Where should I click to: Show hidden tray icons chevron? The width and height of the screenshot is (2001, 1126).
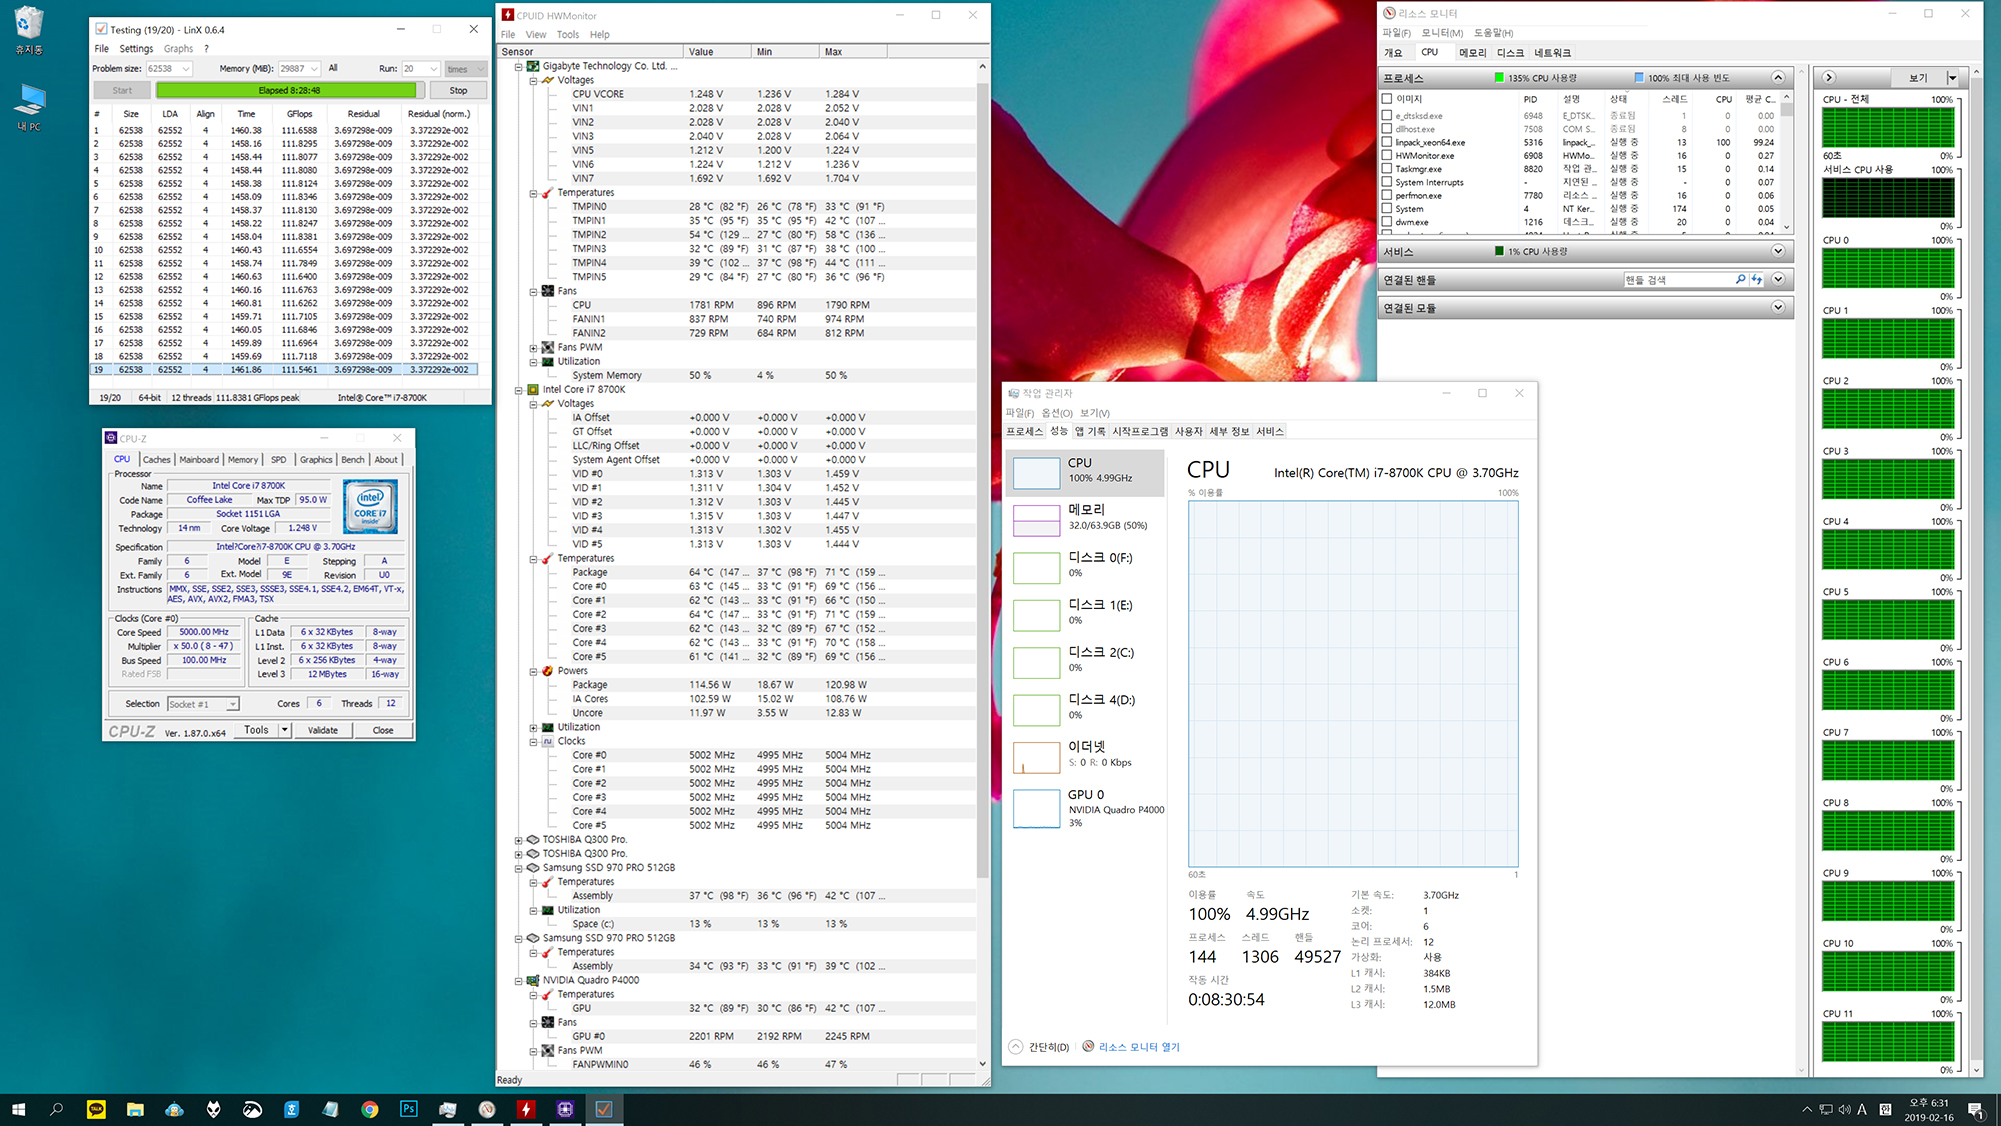click(x=1806, y=1109)
